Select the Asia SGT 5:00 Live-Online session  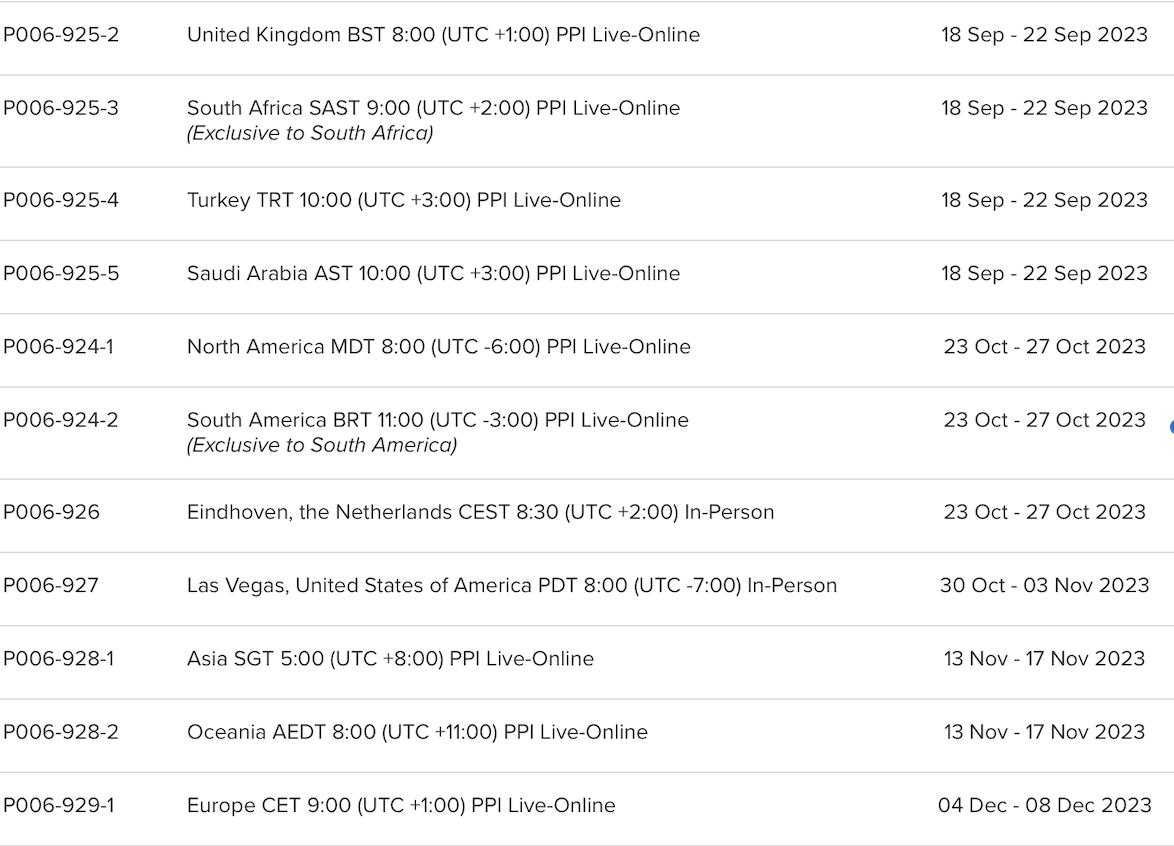pos(390,659)
